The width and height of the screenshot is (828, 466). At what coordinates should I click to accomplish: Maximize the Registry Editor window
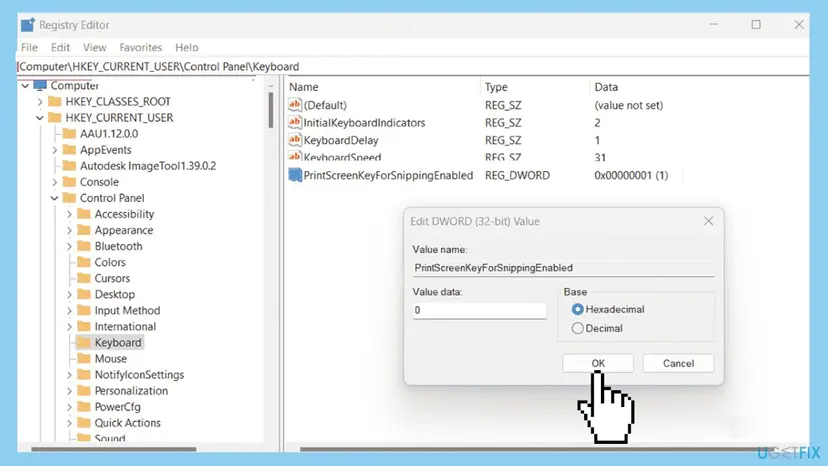tap(756, 25)
